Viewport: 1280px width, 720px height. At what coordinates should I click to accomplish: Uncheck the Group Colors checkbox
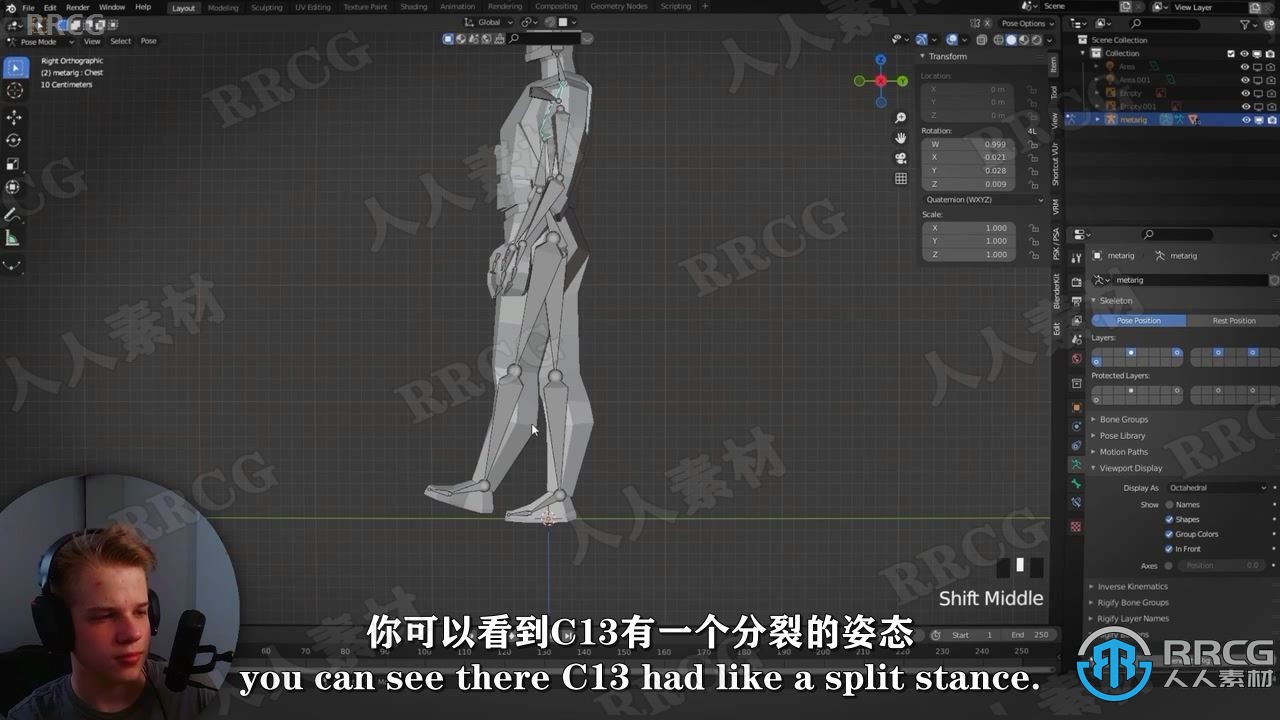click(1169, 534)
